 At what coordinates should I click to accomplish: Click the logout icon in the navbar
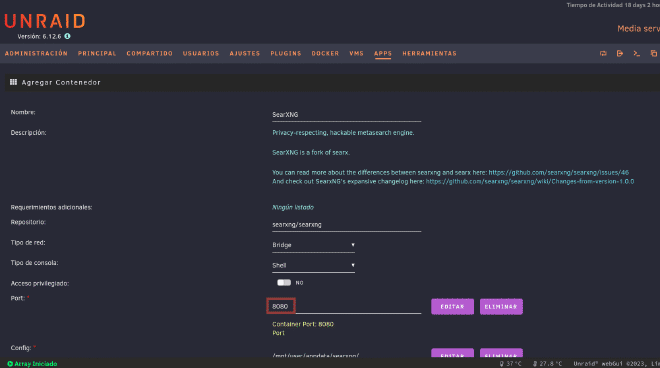(620, 53)
